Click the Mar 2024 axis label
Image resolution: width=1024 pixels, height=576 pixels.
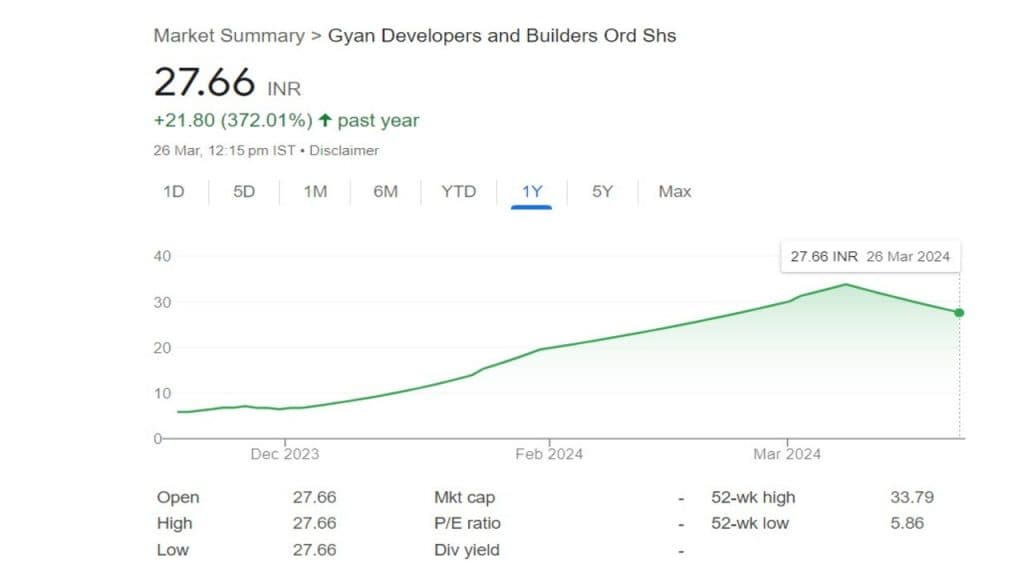pos(787,454)
